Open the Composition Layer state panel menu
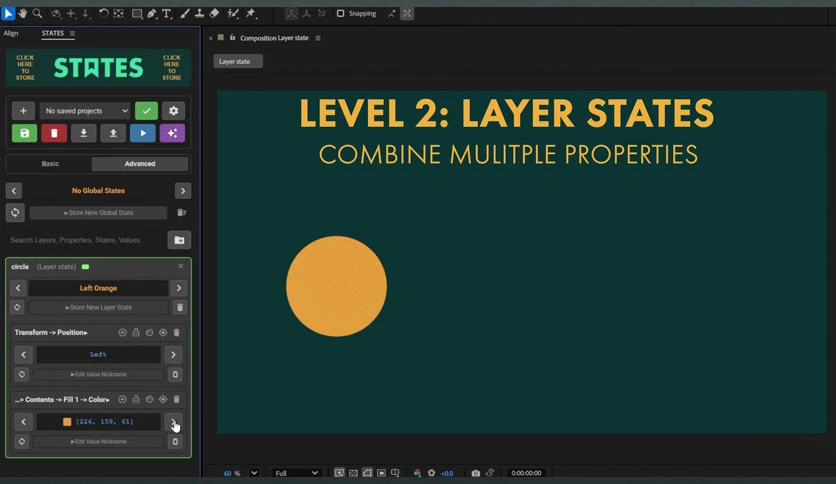The image size is (836, 484). [x=318, y=38]
